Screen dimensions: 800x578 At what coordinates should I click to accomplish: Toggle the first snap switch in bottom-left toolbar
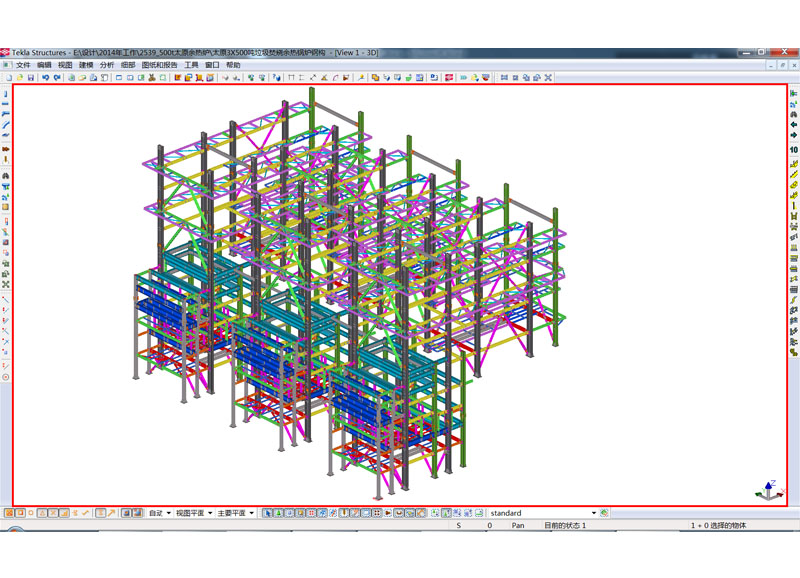[x=8, y=513]
